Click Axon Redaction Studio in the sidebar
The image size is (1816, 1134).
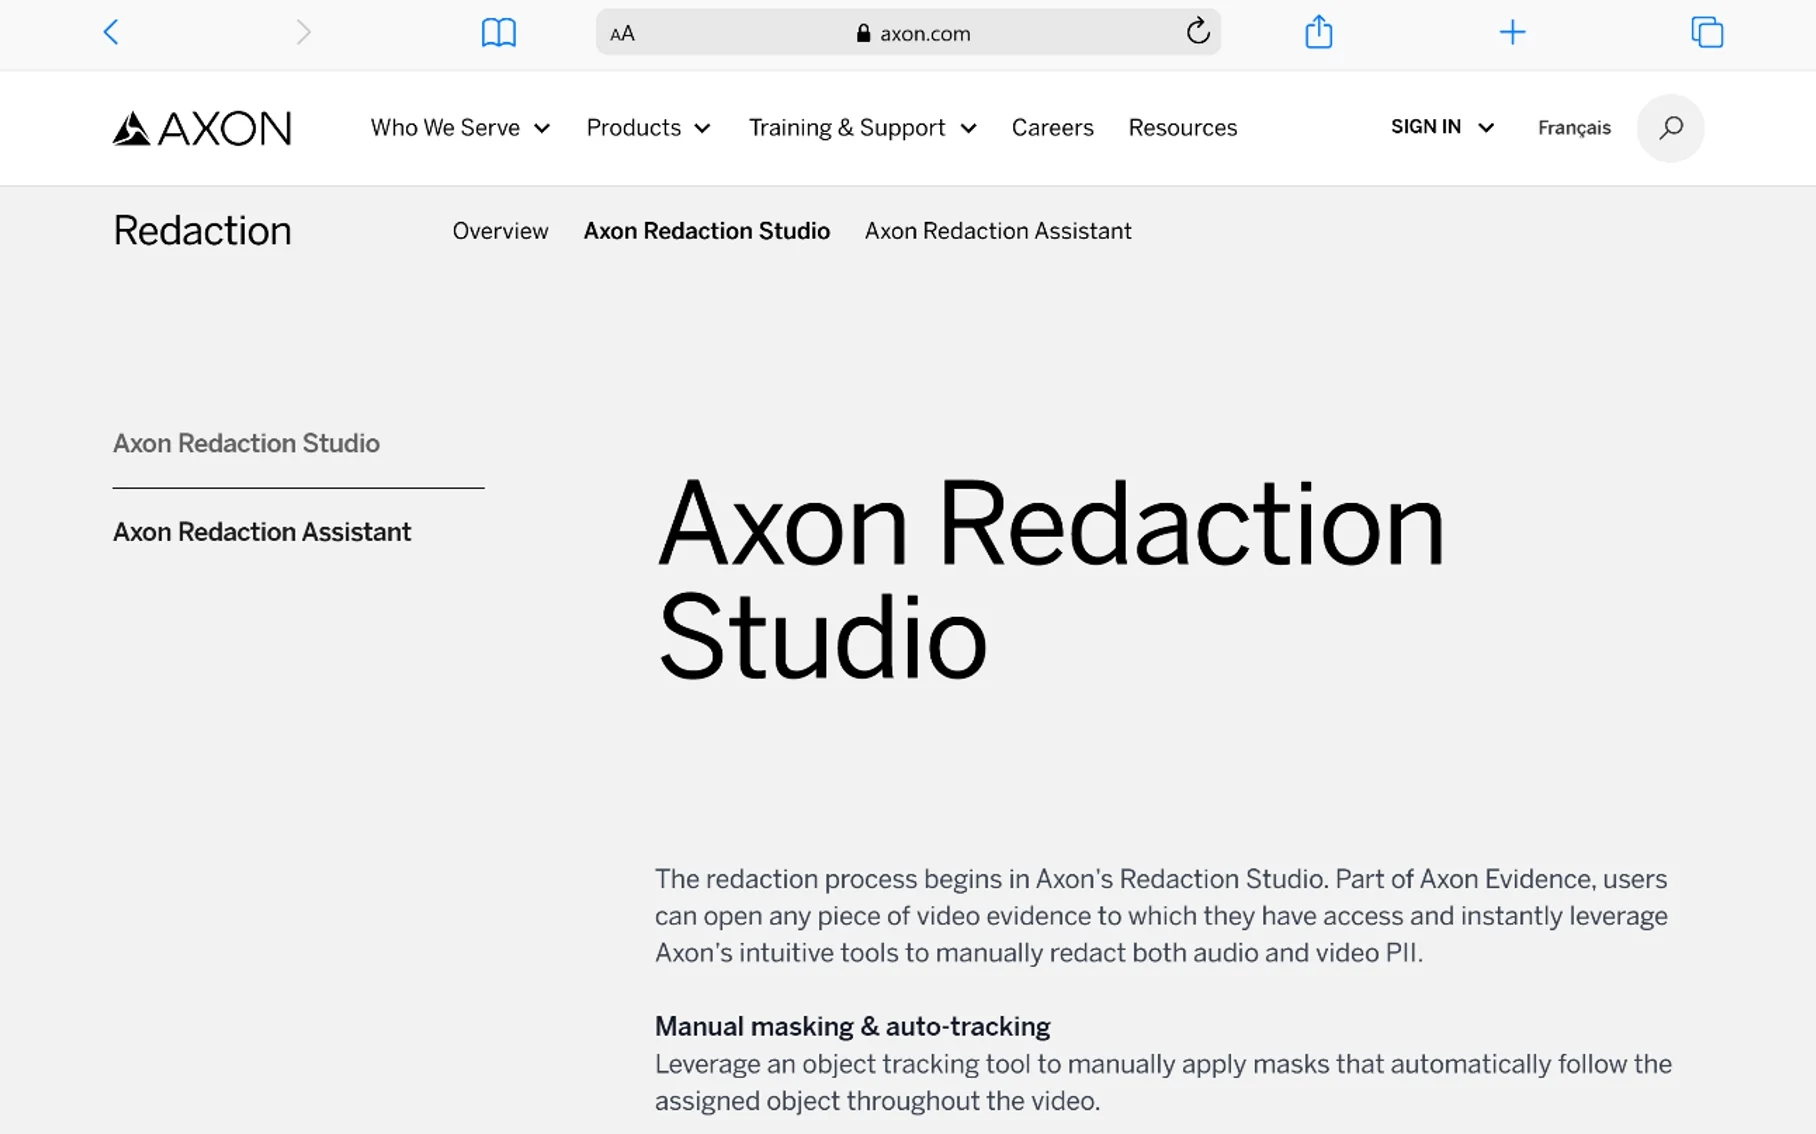[x=246, y=443]
